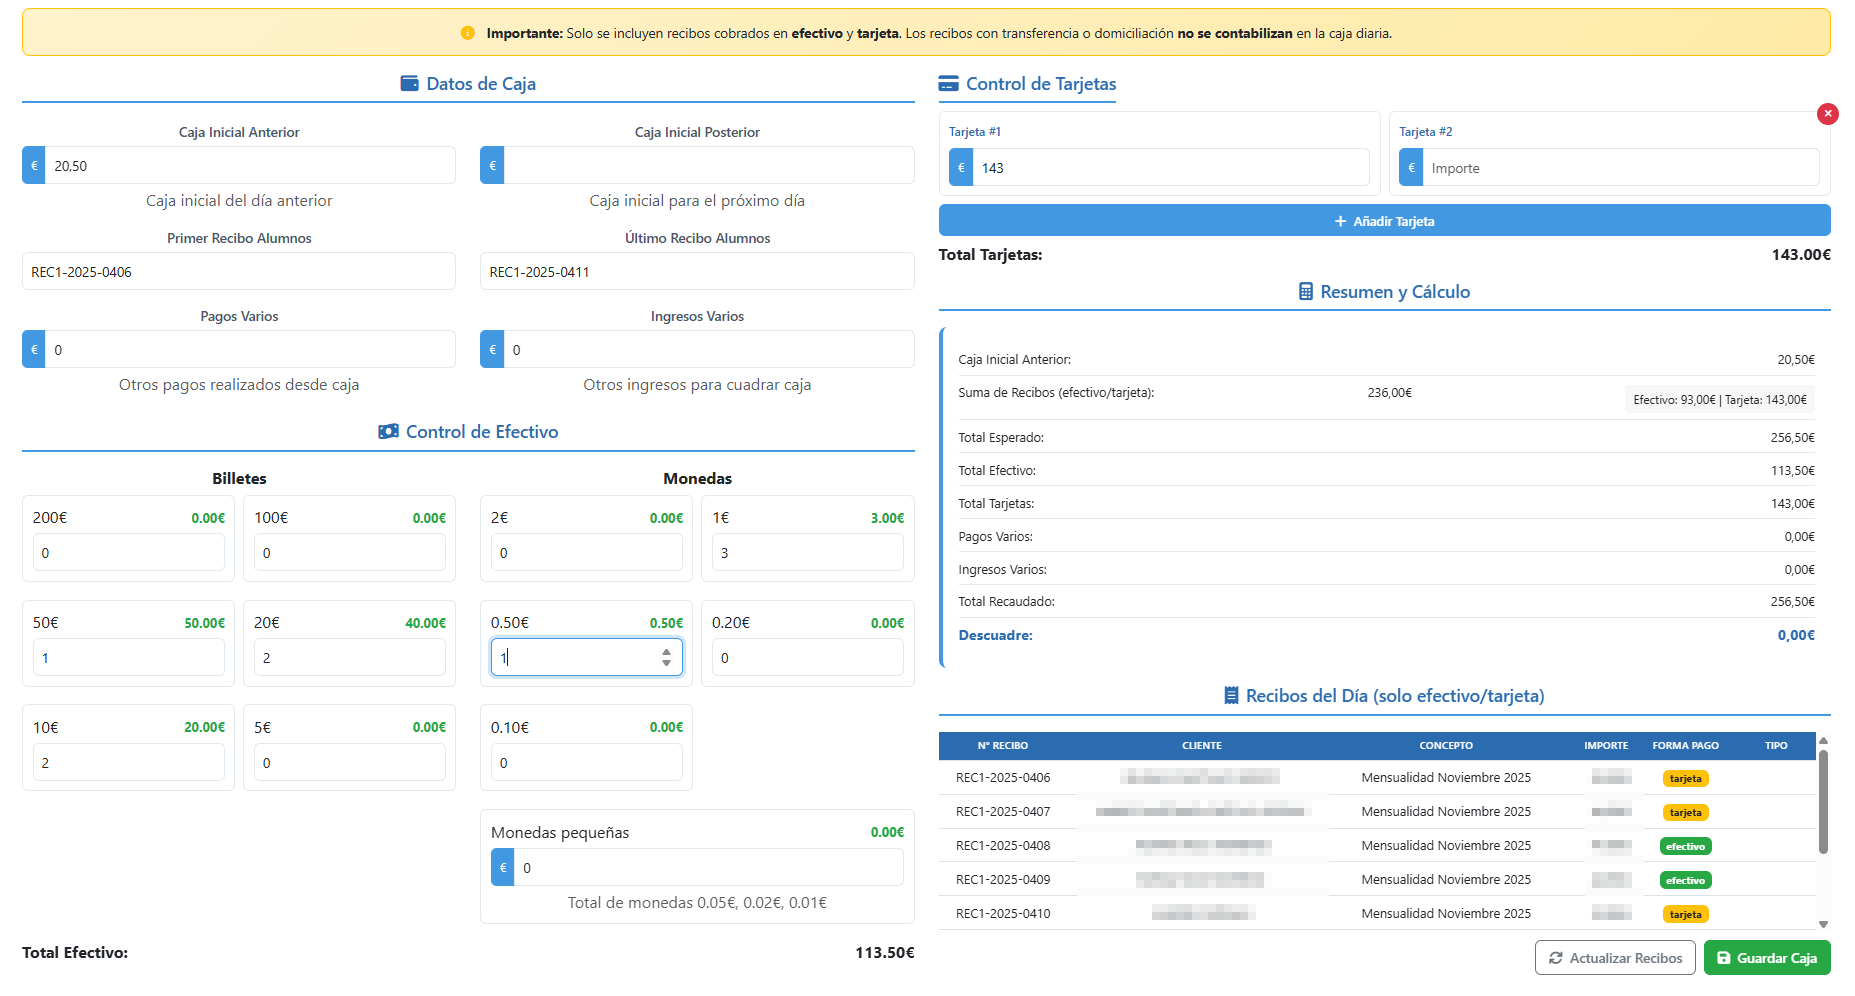This screenshot has width=1855, height=996.
Task: Increase the 0.50€ coin count with up arrow
Action: [666, 652]
